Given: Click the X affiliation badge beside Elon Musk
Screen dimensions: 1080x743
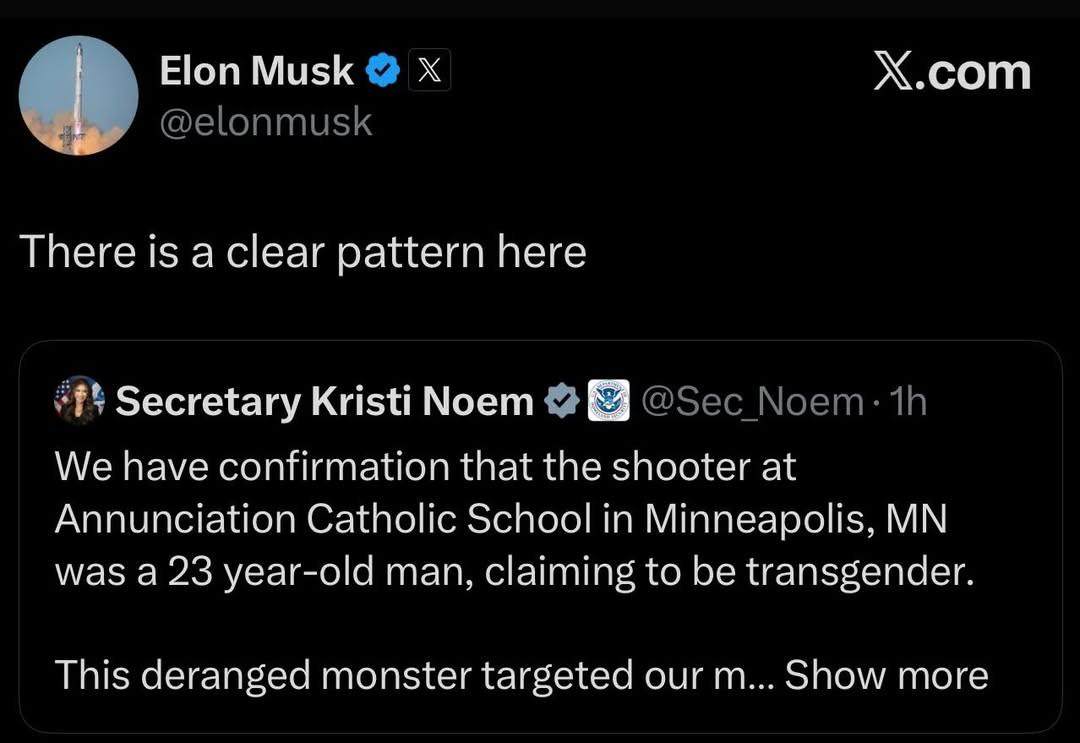Looking at the screenshot, I should [x=429, y=70].
